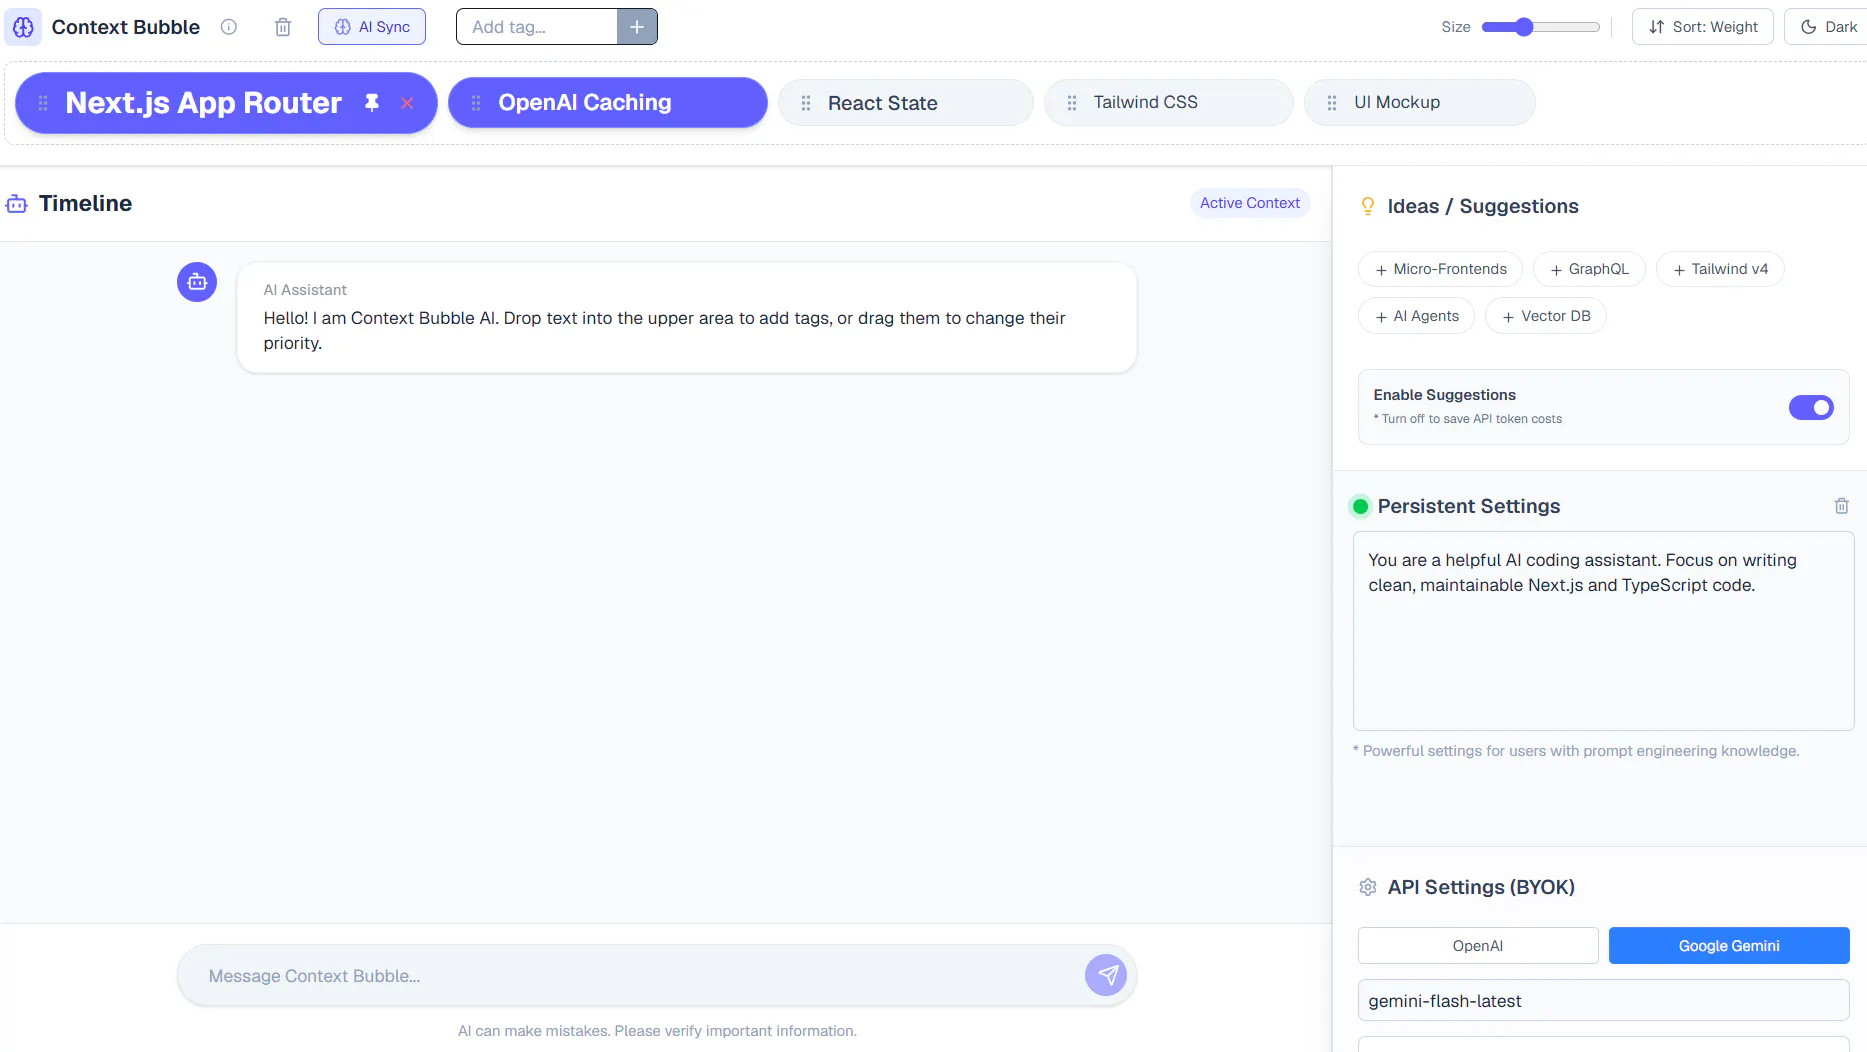
Task: Click the Timeline robot icon
Action: pos(17,204)
